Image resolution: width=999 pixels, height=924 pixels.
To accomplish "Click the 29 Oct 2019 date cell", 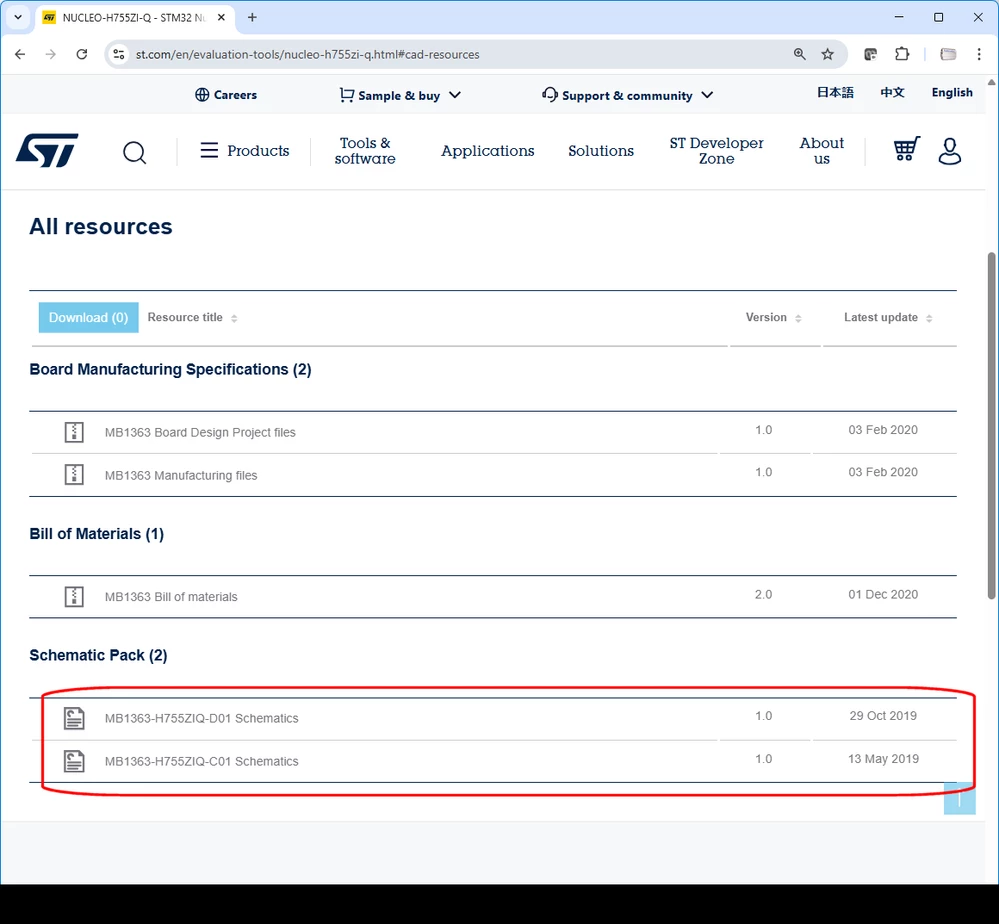I will (x=882, y=716).
